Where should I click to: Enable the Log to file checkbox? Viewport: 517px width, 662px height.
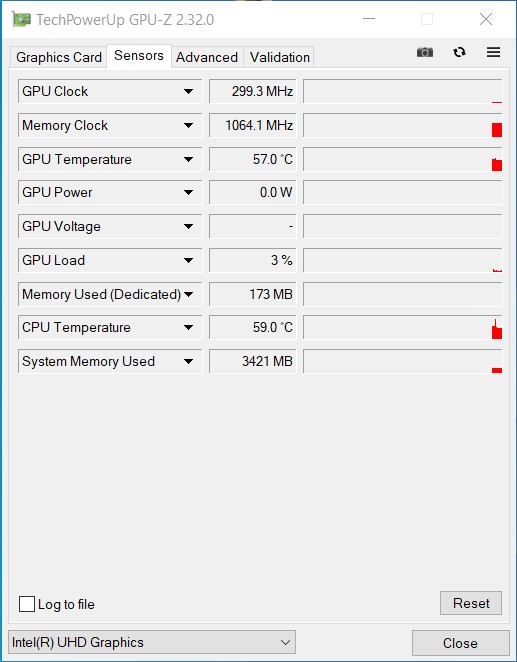(x=27, y=604)
